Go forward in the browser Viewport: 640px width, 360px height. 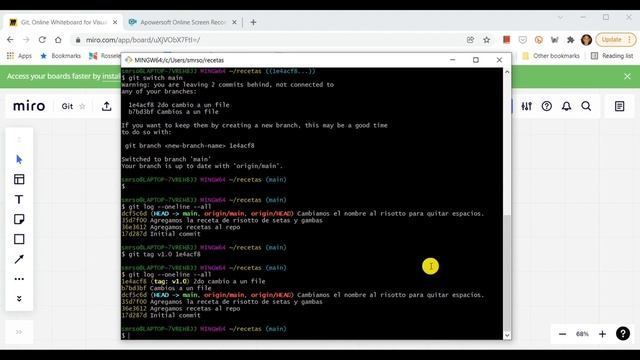coord(26,40)
